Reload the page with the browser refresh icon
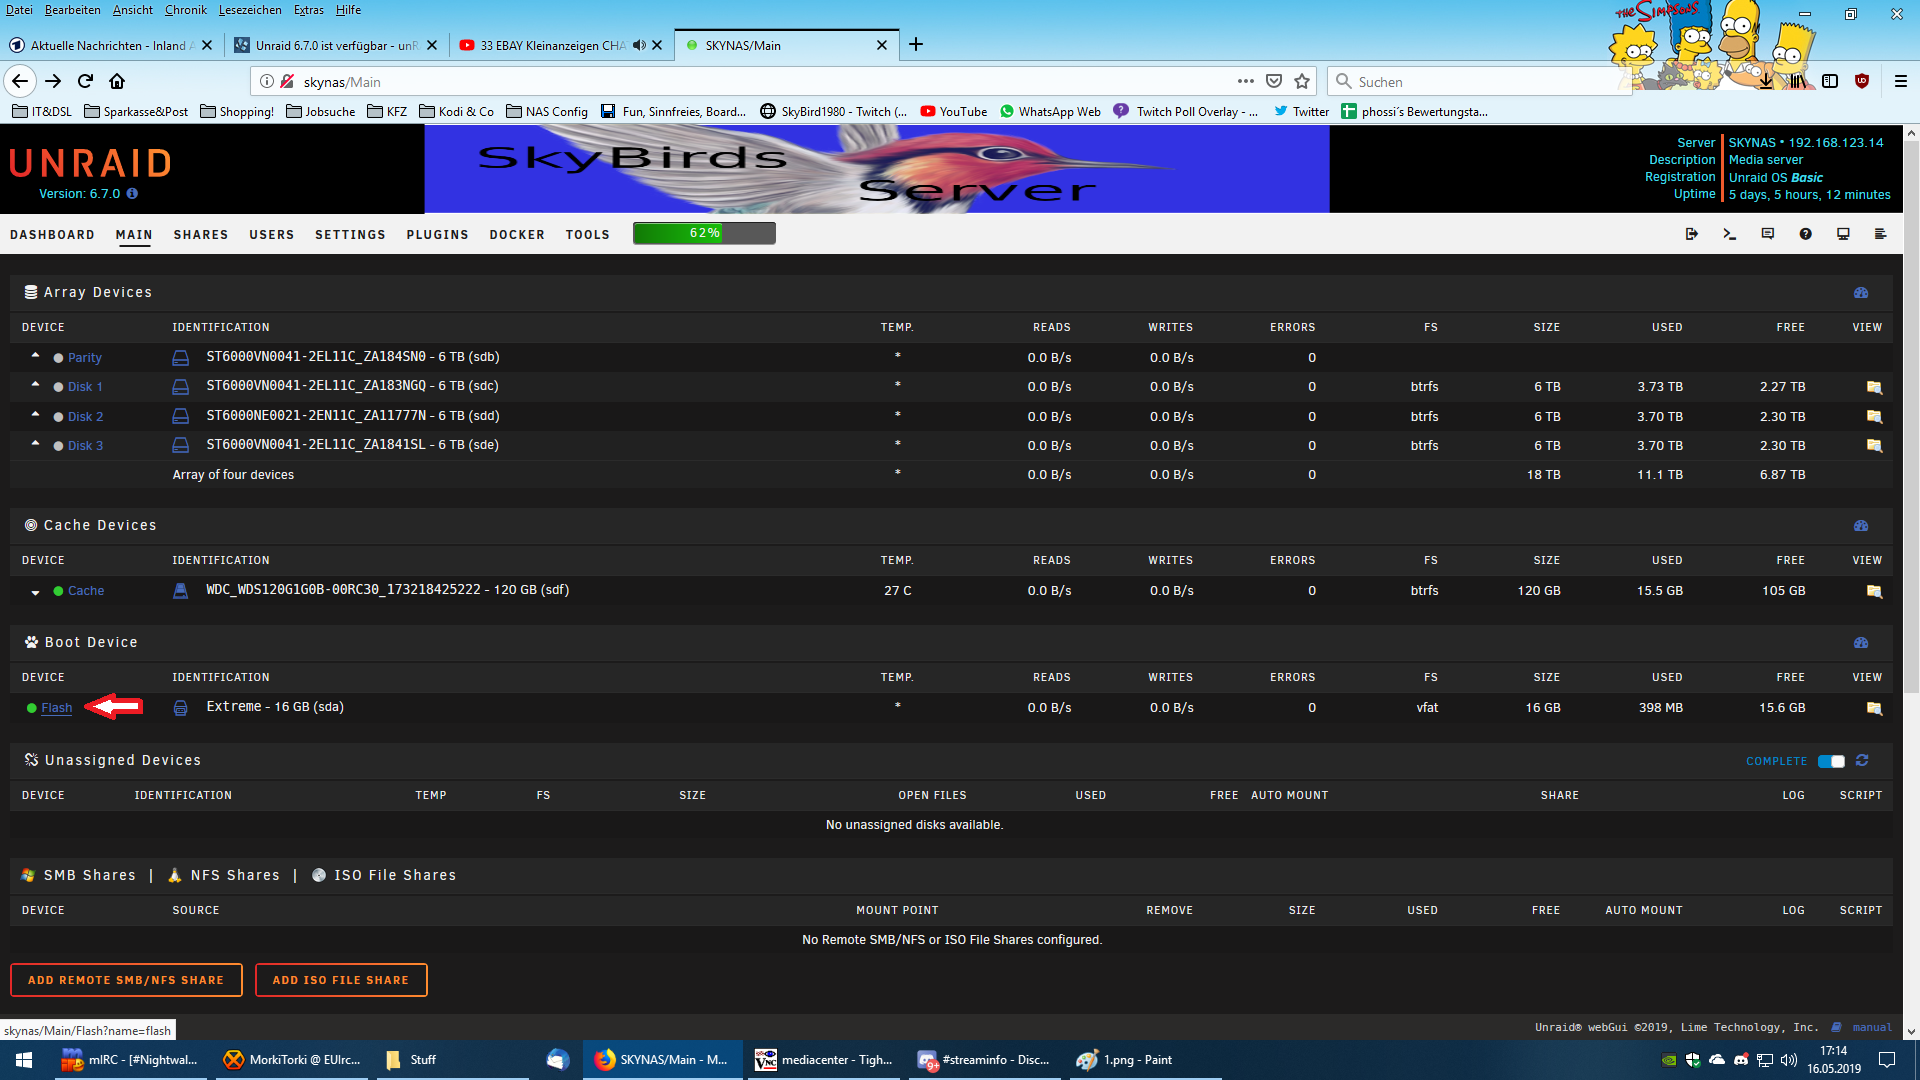 tap(85, 81)
